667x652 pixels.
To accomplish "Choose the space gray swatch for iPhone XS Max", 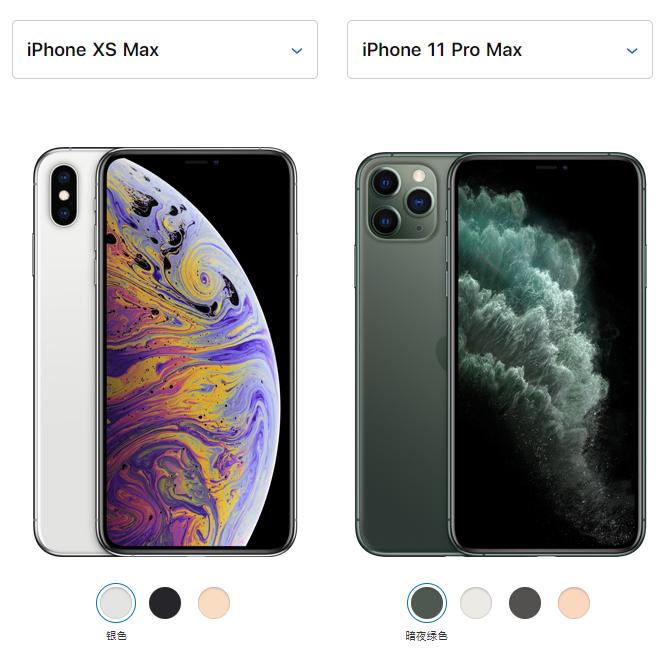I will click(x=165, y=603).
